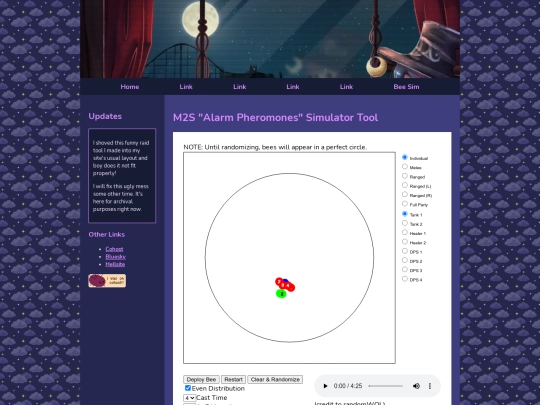Select the Full Party radio option
Image resolution: width=540 pixels, height=405 pixels.
point(405,204)
